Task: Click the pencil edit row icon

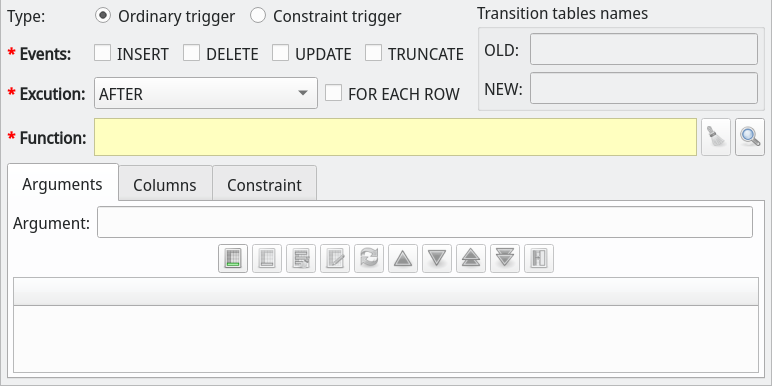Action: (x=335, y=258)
